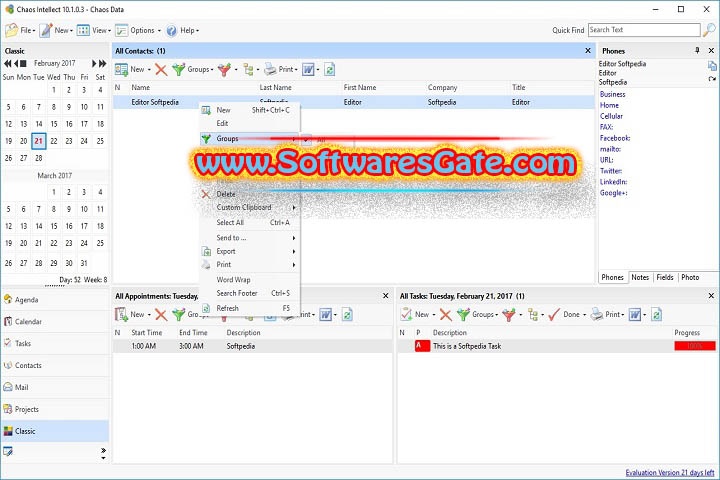The image size is (720, 480).
Task: Click the mailto link in Phones panel
Action: click(x=610, y=149)
